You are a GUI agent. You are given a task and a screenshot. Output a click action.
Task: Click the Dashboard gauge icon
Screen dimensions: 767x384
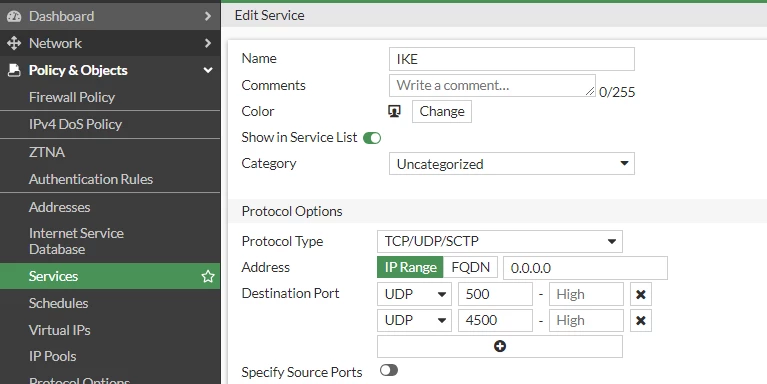pos(14,16)
